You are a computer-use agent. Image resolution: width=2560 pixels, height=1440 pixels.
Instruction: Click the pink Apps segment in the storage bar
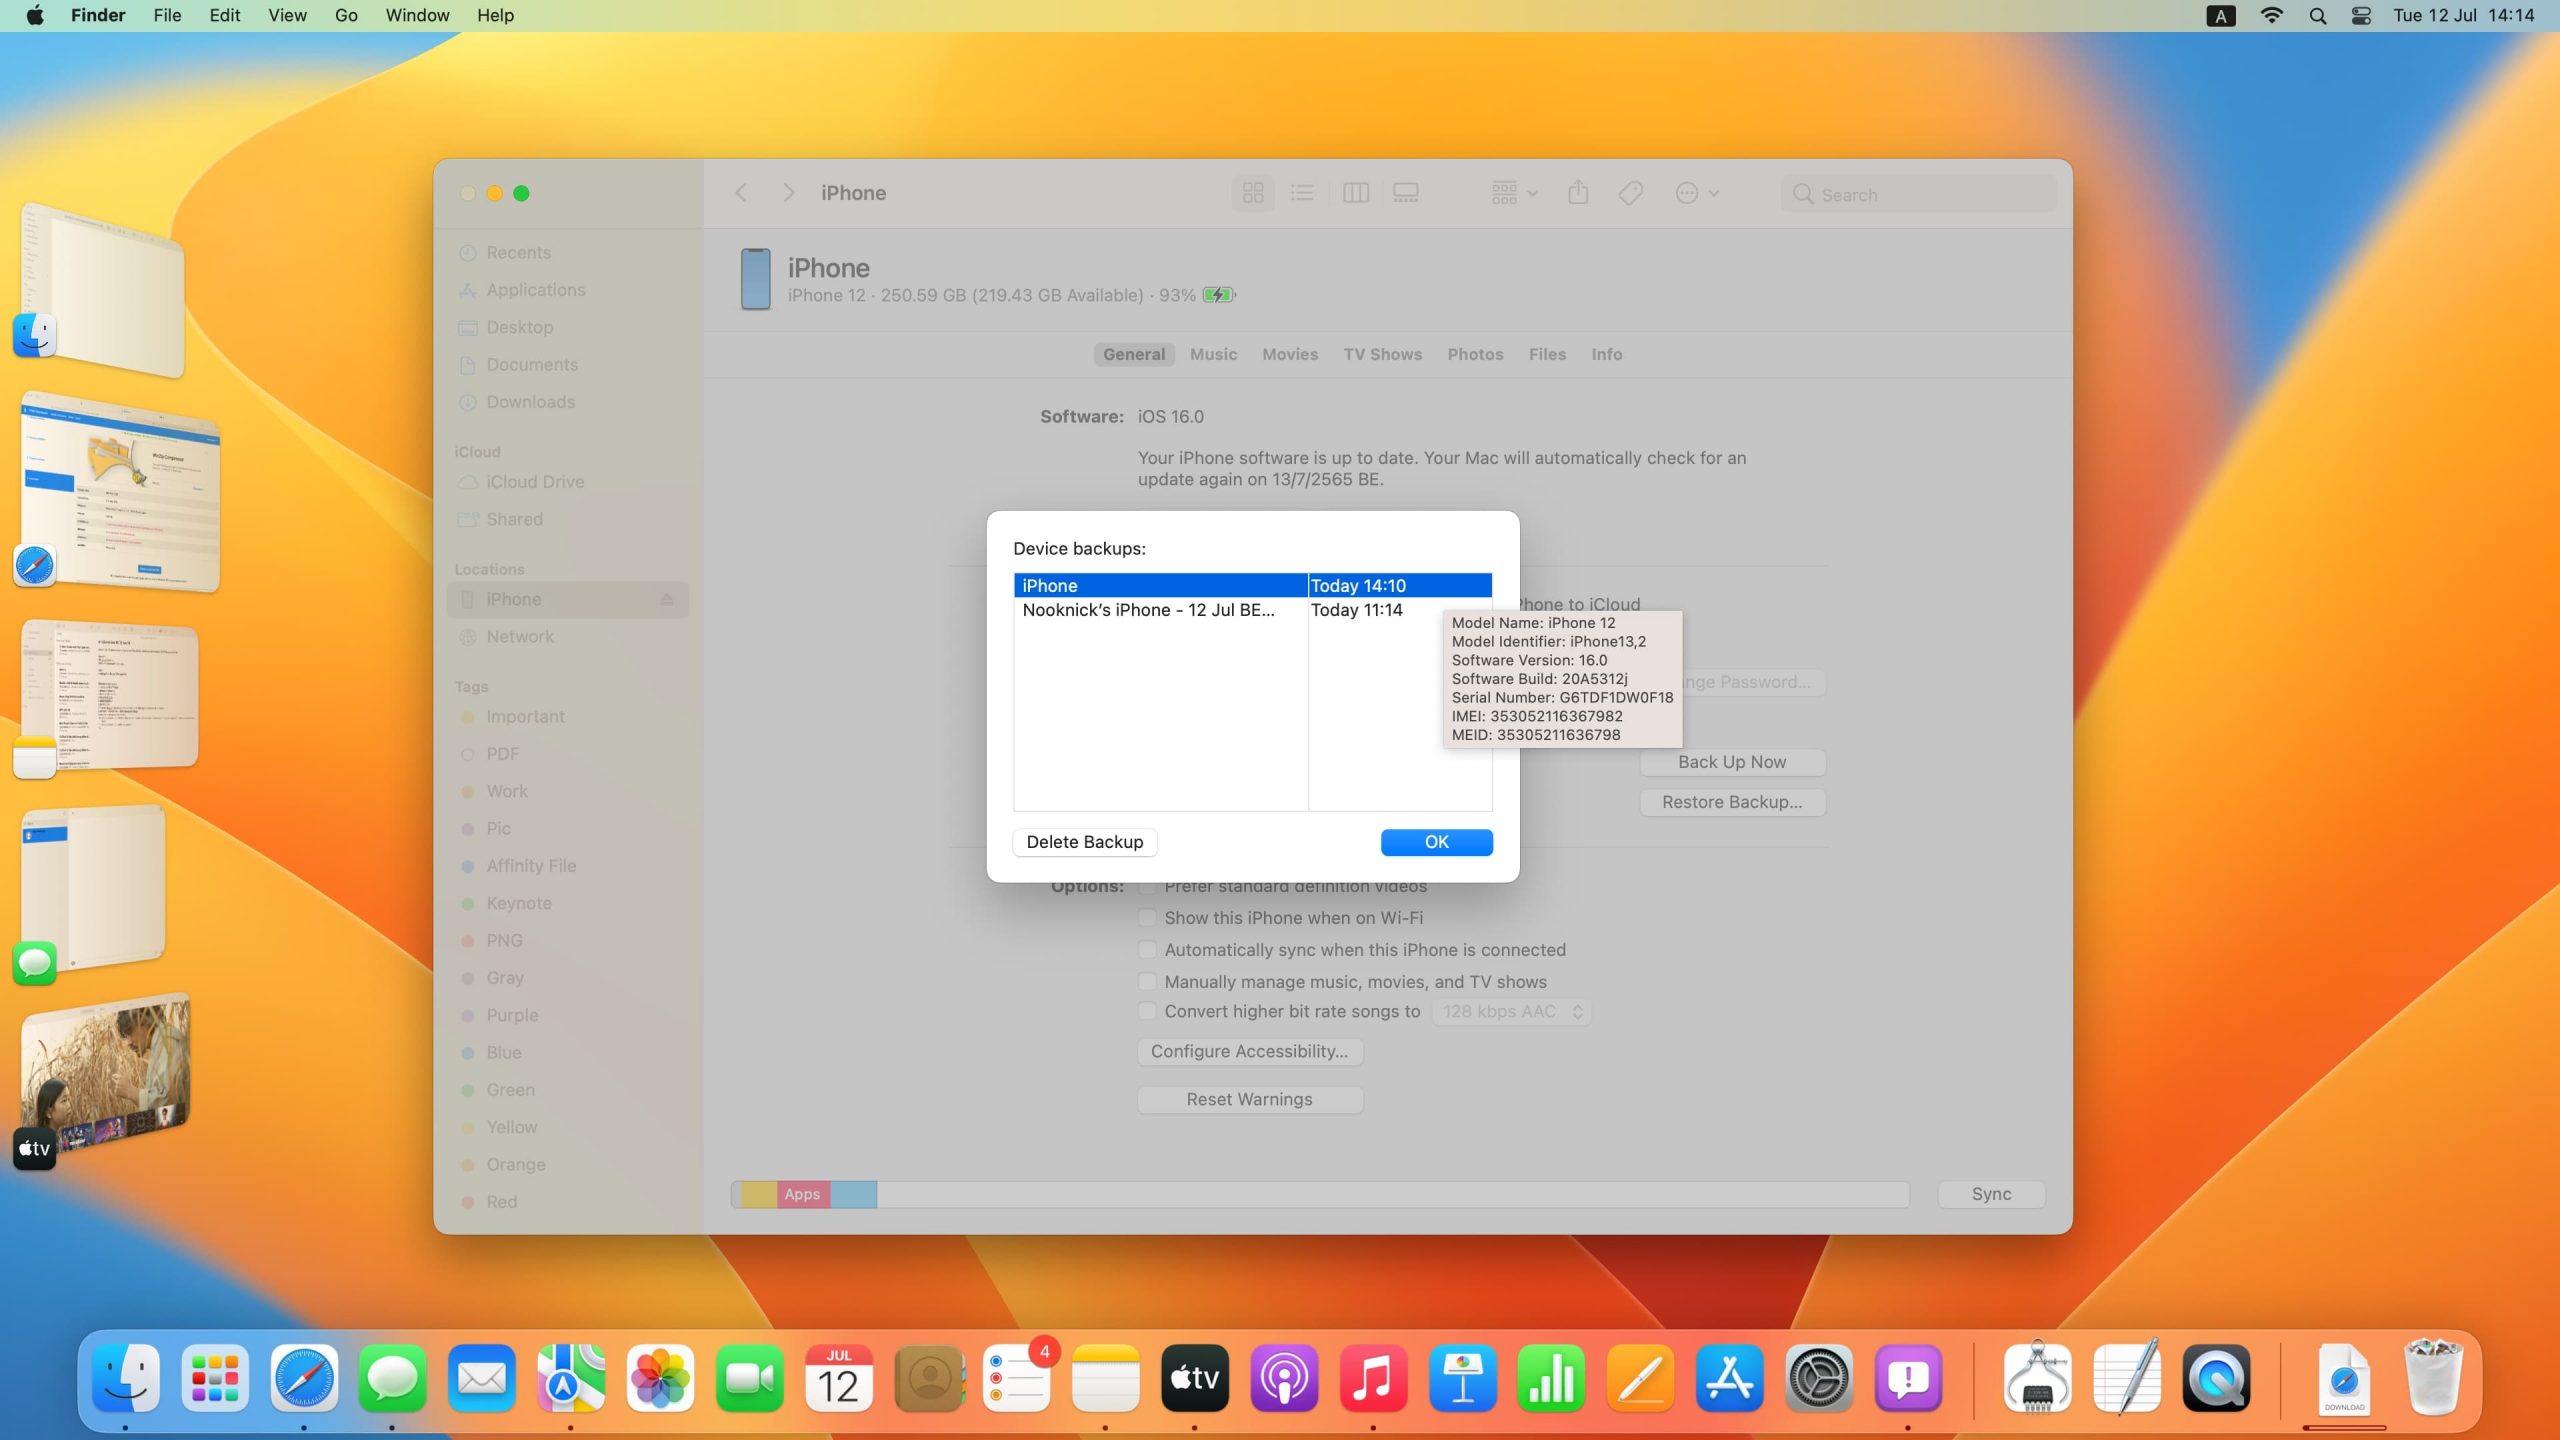[x=802, y=1194]
